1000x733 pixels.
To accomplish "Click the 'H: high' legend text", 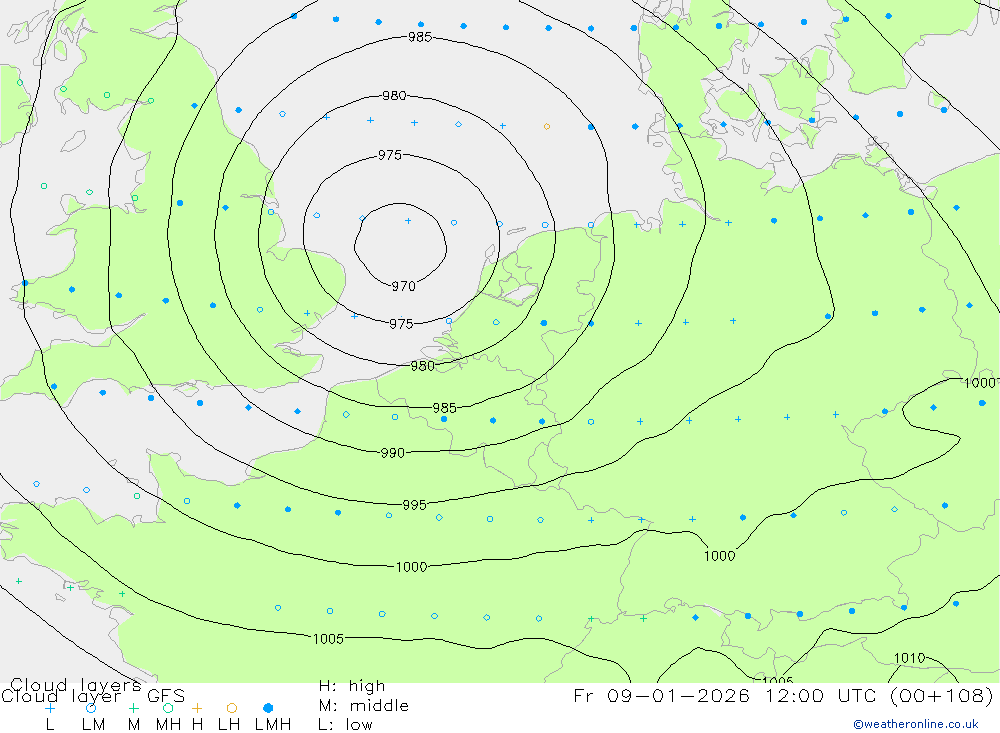I will (x=351, y=686).
